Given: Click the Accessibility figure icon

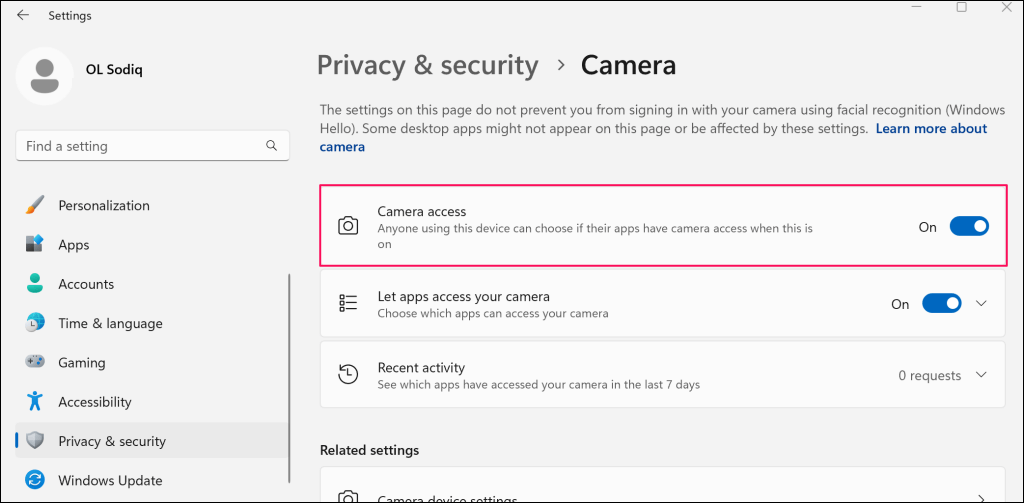Looking at the screenshot, I should click(35, 402).
